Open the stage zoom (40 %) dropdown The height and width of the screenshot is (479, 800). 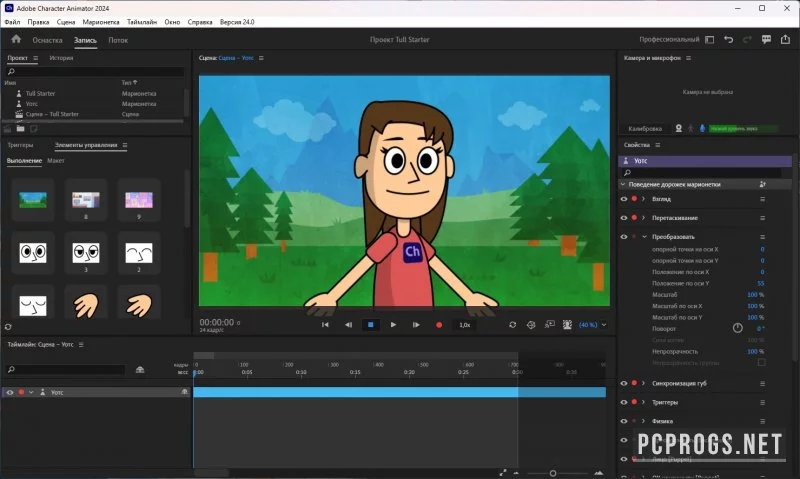pyautogui.click(x=604, y=324)
